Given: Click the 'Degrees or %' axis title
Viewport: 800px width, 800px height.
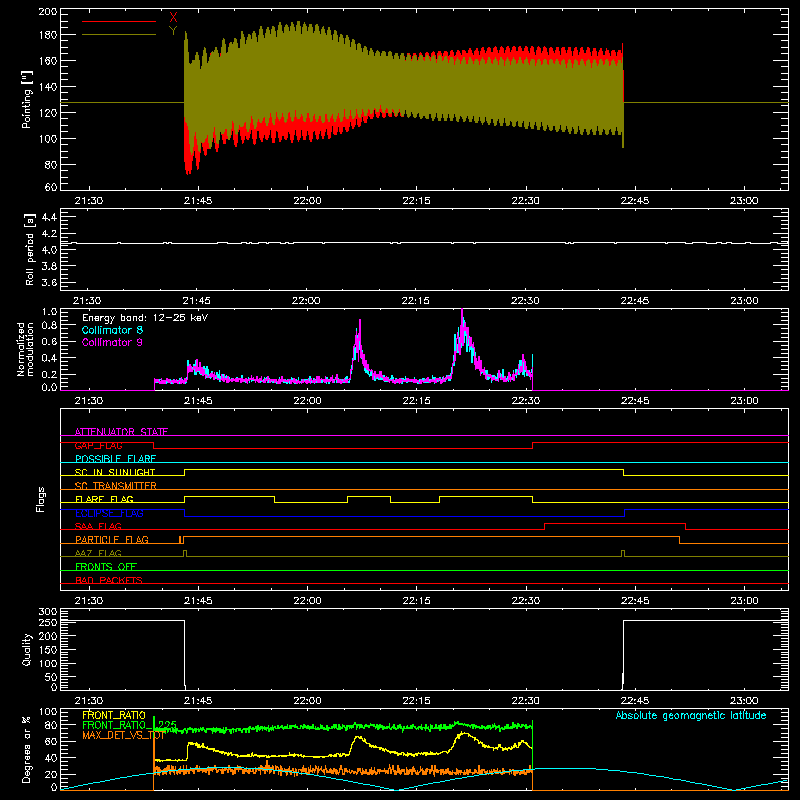Looking at the screenshot, I should 26,749.
